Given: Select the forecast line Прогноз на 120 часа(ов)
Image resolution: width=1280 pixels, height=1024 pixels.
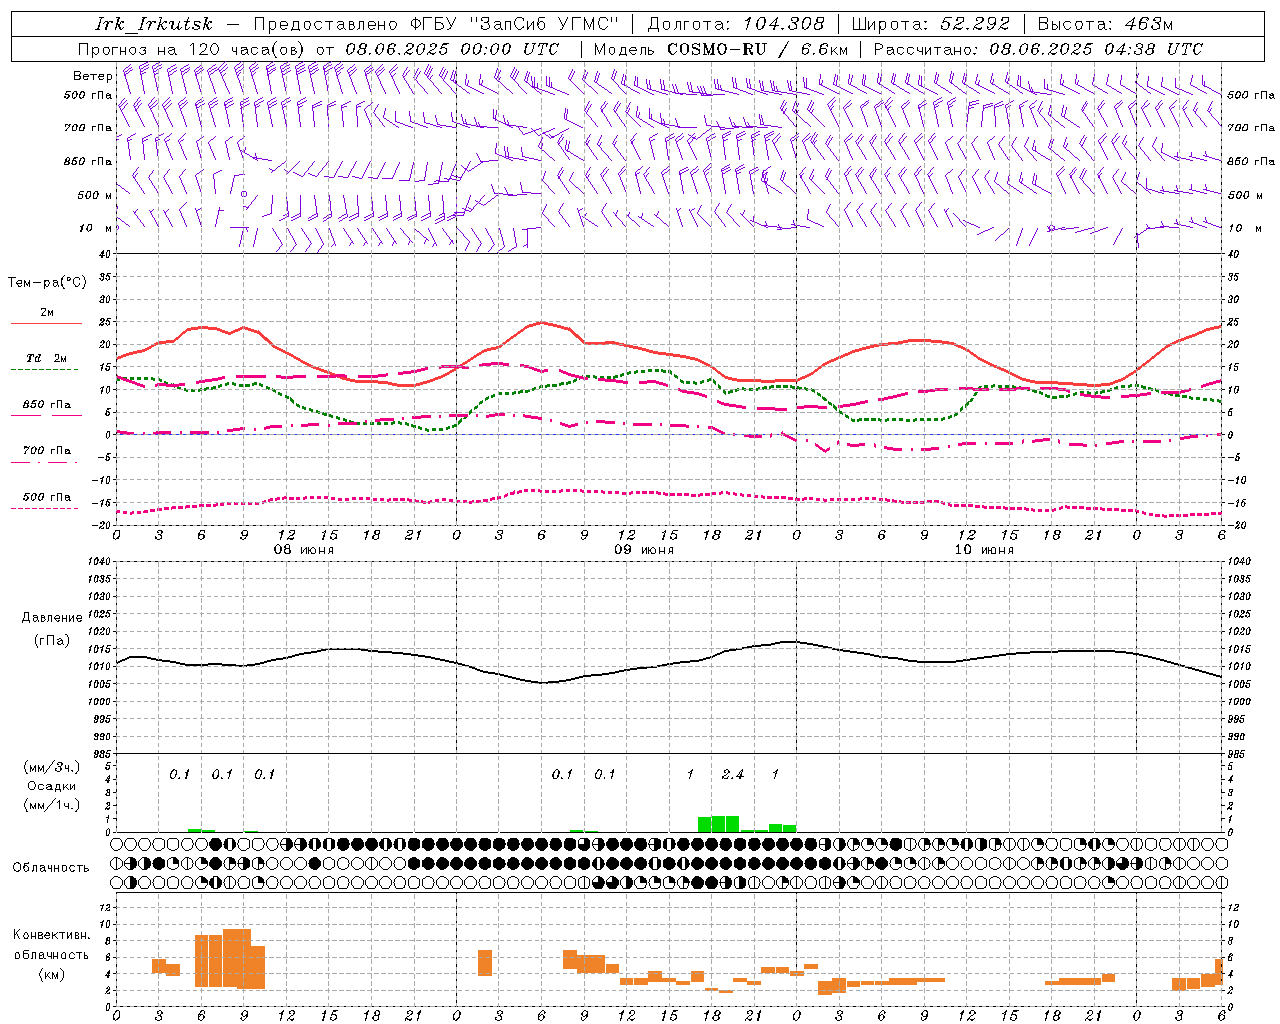Looking at the screenshot, I should point(192,48).
